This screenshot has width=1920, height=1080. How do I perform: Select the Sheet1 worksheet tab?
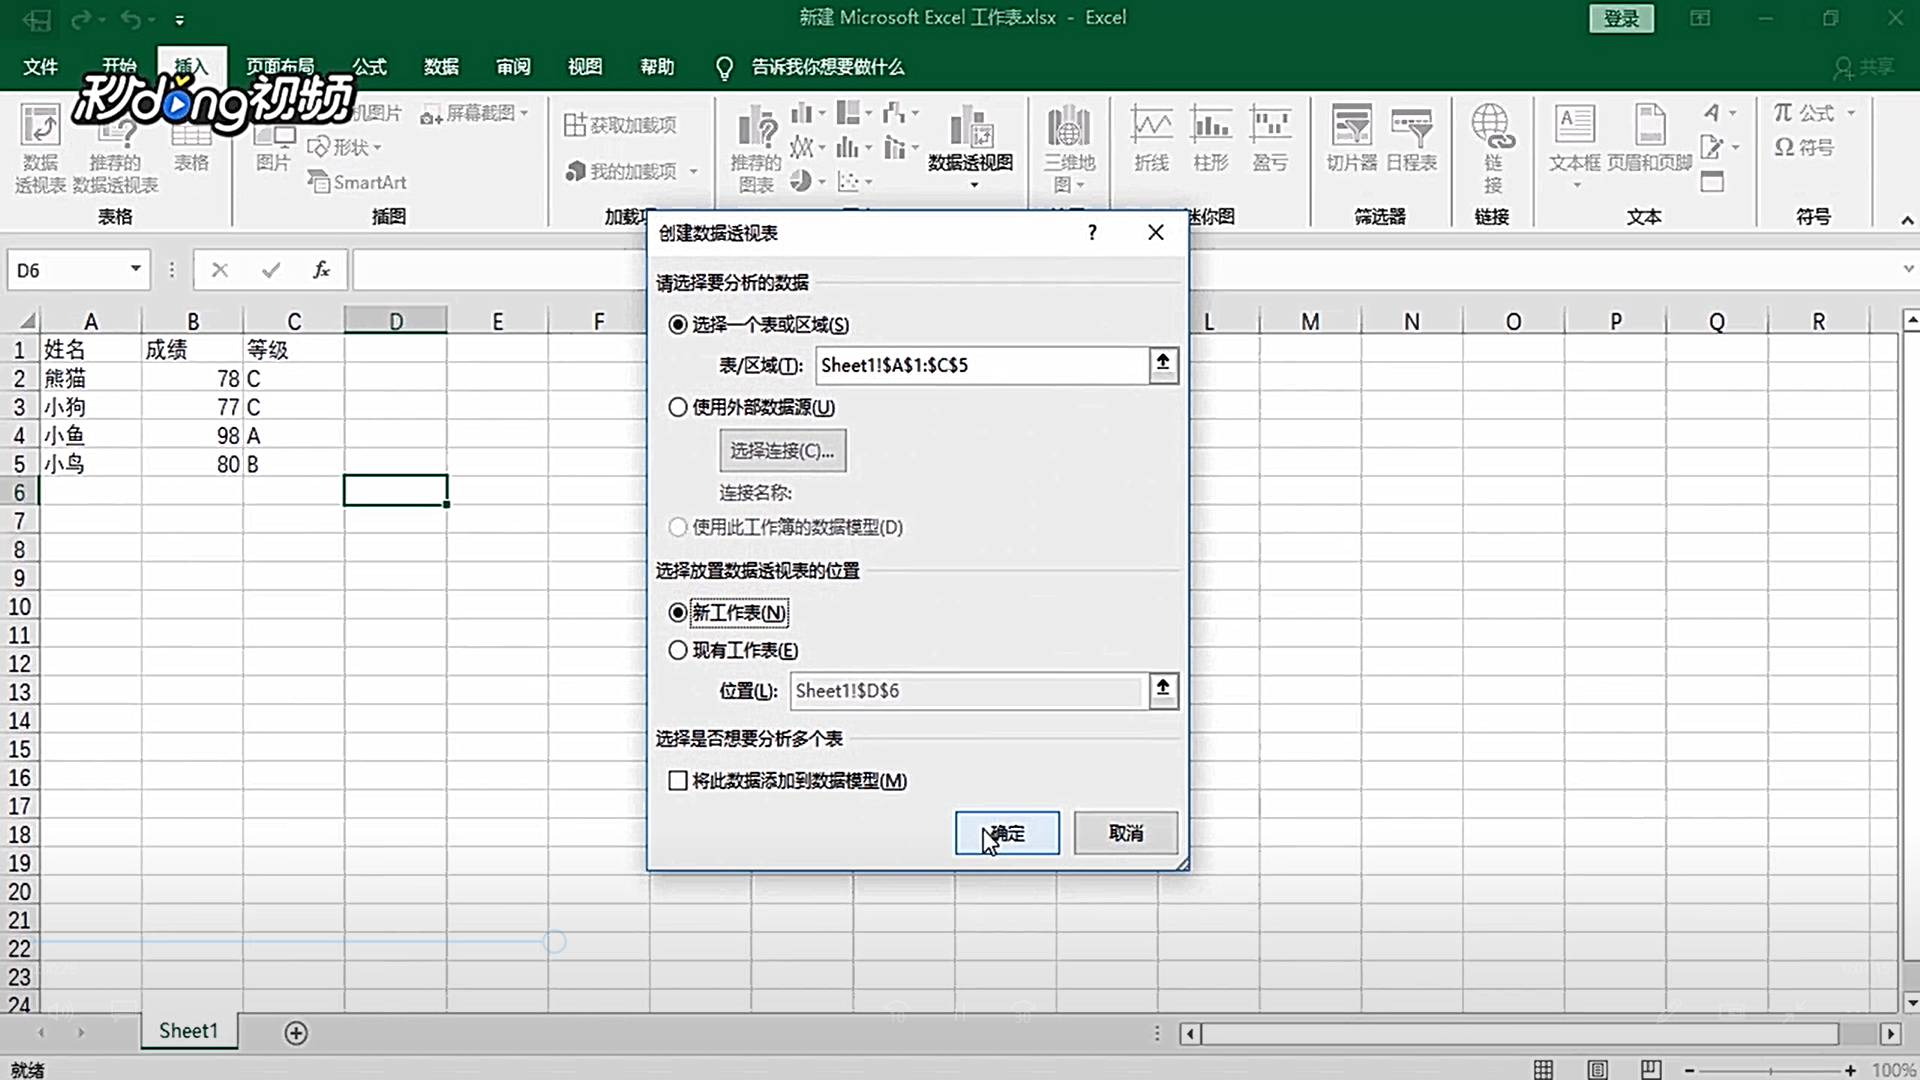pos(188,1030)
